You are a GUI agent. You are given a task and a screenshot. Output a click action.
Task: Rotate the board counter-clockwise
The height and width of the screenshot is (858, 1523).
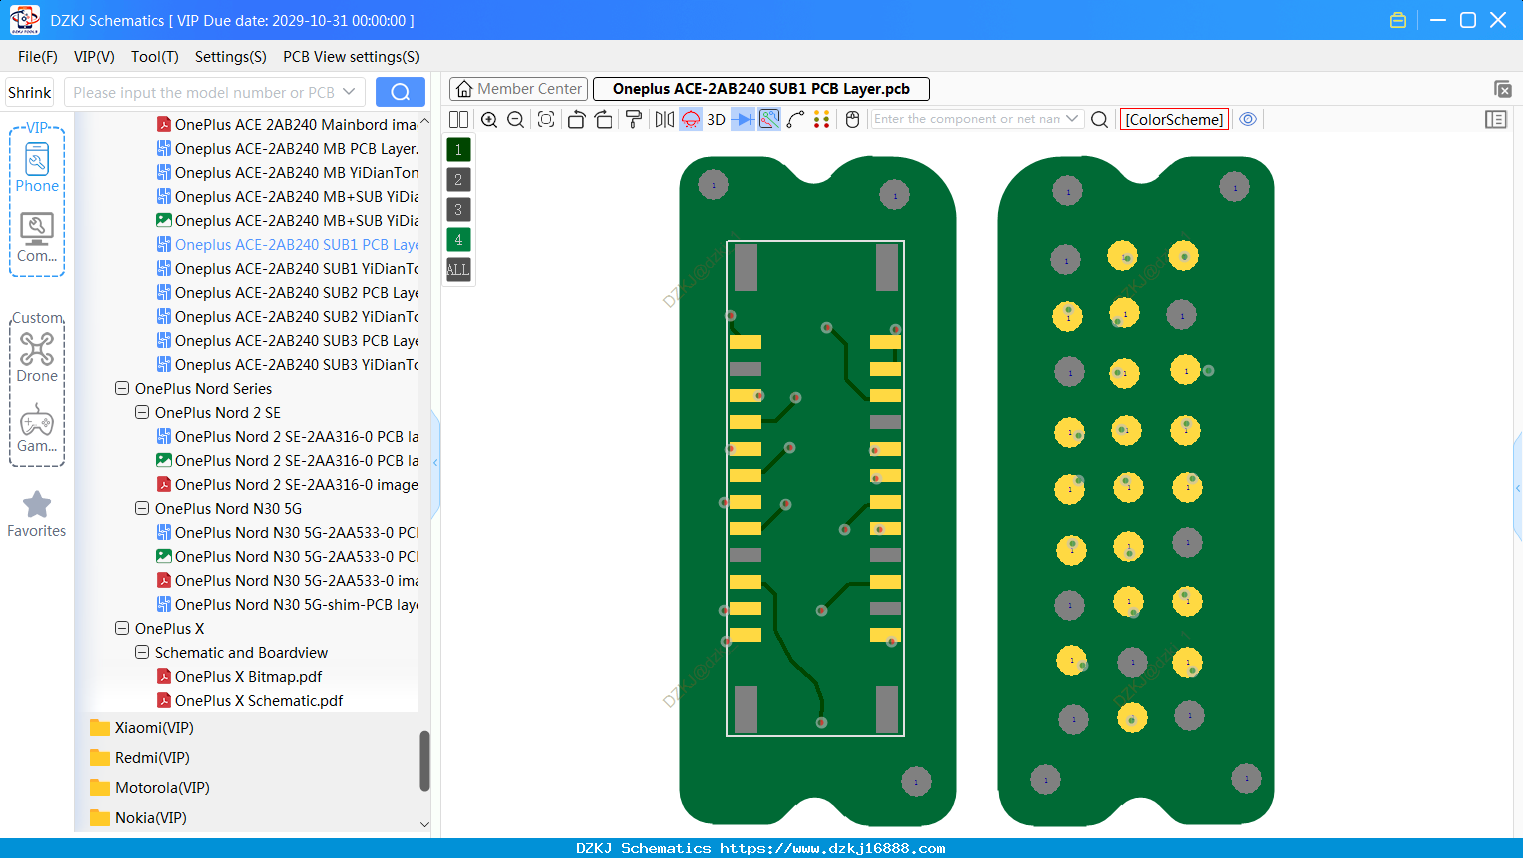coord(576,120)
